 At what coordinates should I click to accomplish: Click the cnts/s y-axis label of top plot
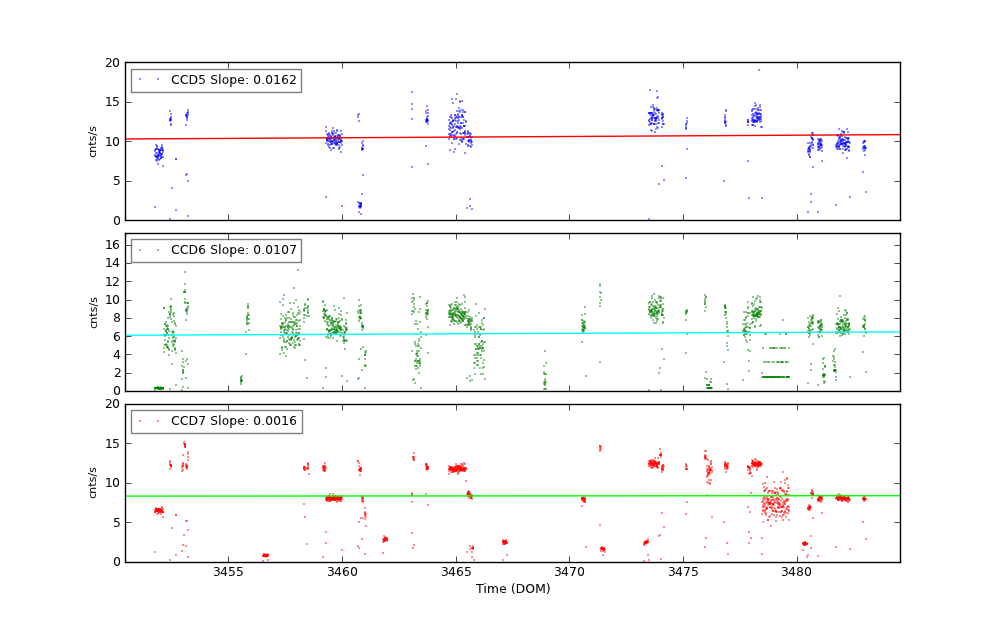tap(94, 141)
